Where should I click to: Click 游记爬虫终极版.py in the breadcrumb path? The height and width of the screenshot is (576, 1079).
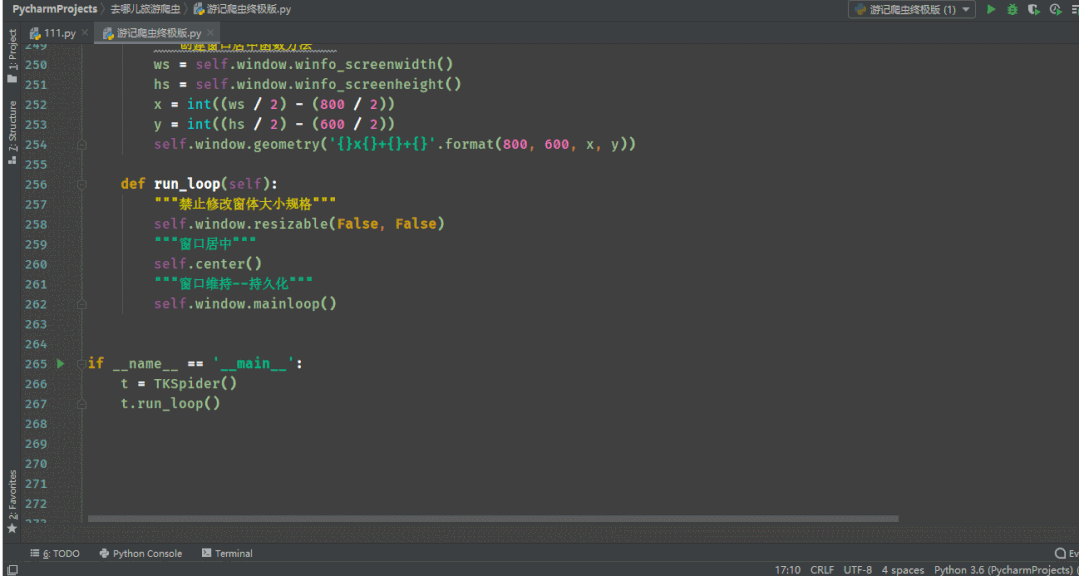tap(242, 10)
